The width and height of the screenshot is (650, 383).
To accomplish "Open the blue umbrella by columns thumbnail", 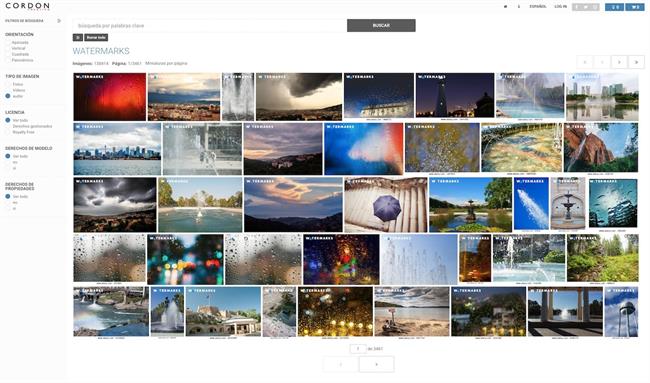I will [386, 205].
